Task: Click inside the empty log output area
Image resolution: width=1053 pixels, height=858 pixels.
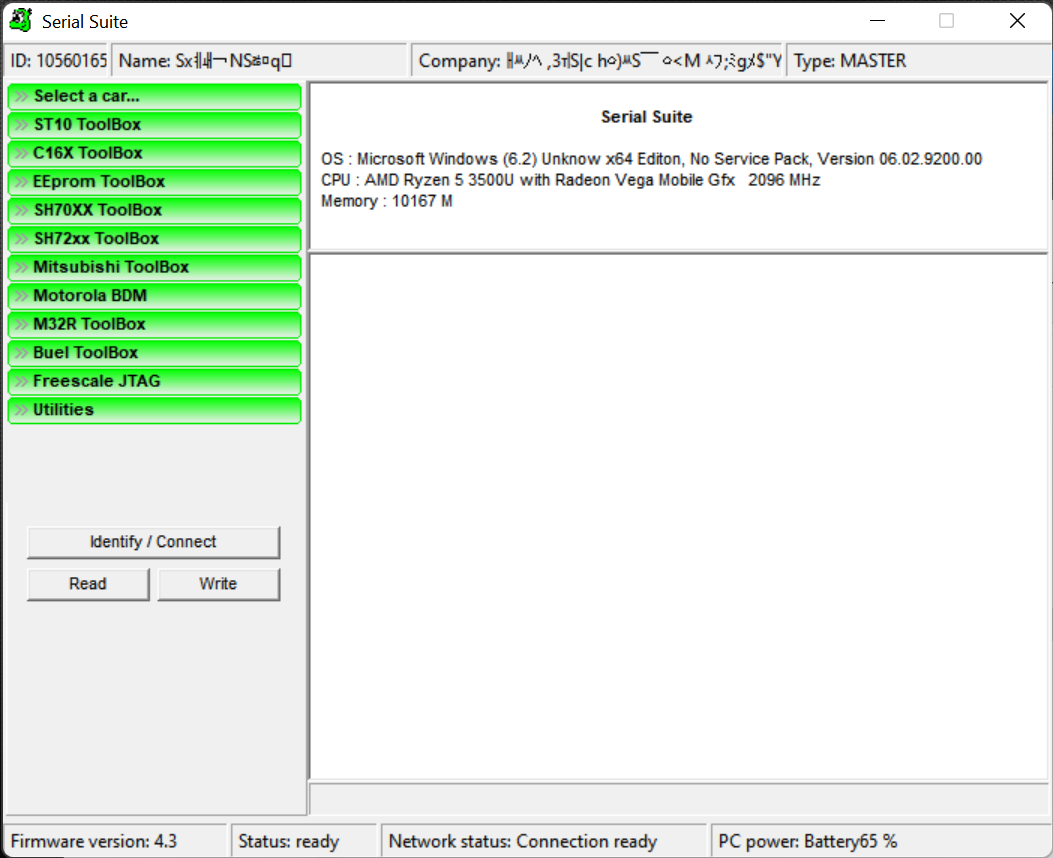Action: pos(678,515)
